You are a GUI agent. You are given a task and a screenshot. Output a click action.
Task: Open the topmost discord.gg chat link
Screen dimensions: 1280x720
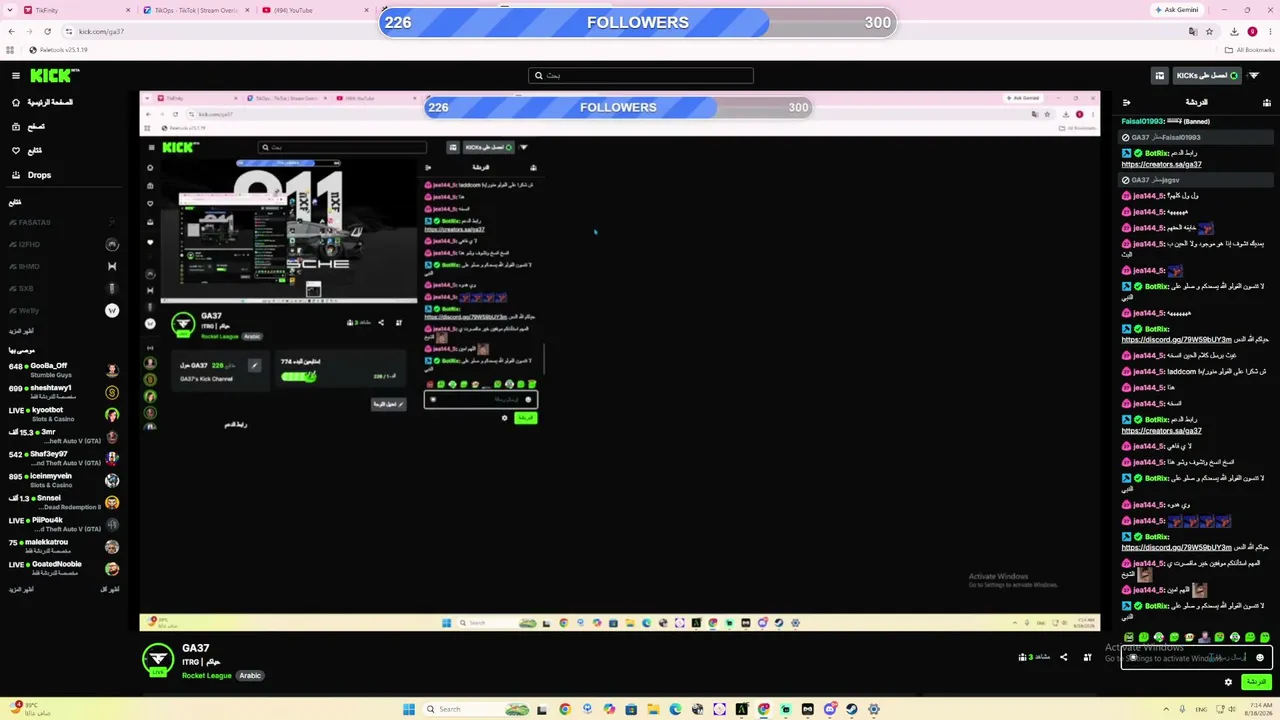(x=1176, y=340)
